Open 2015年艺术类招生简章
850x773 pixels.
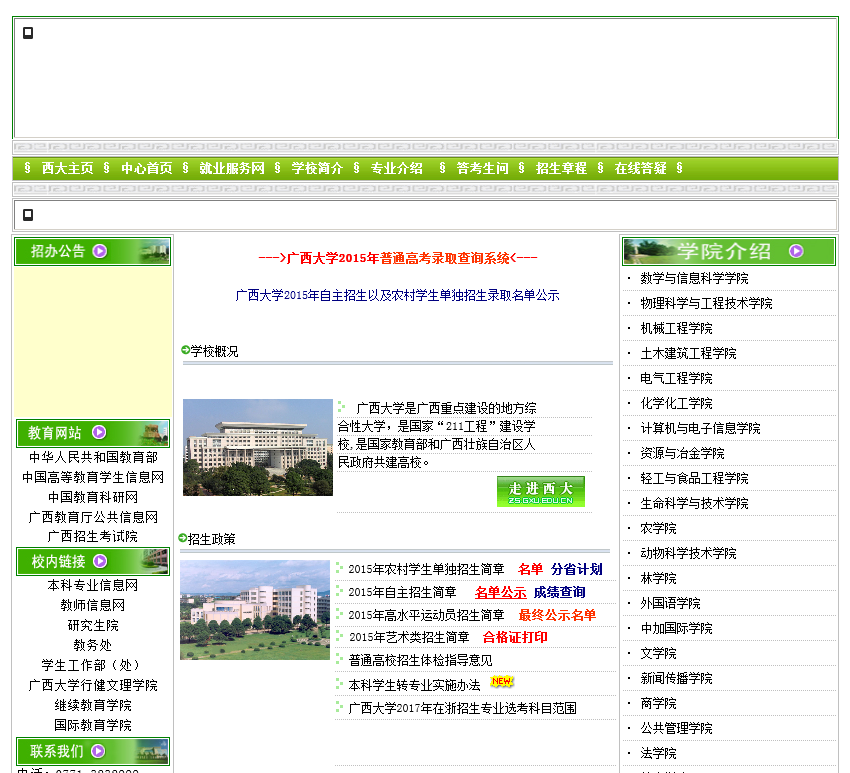[x=409, y=637]
